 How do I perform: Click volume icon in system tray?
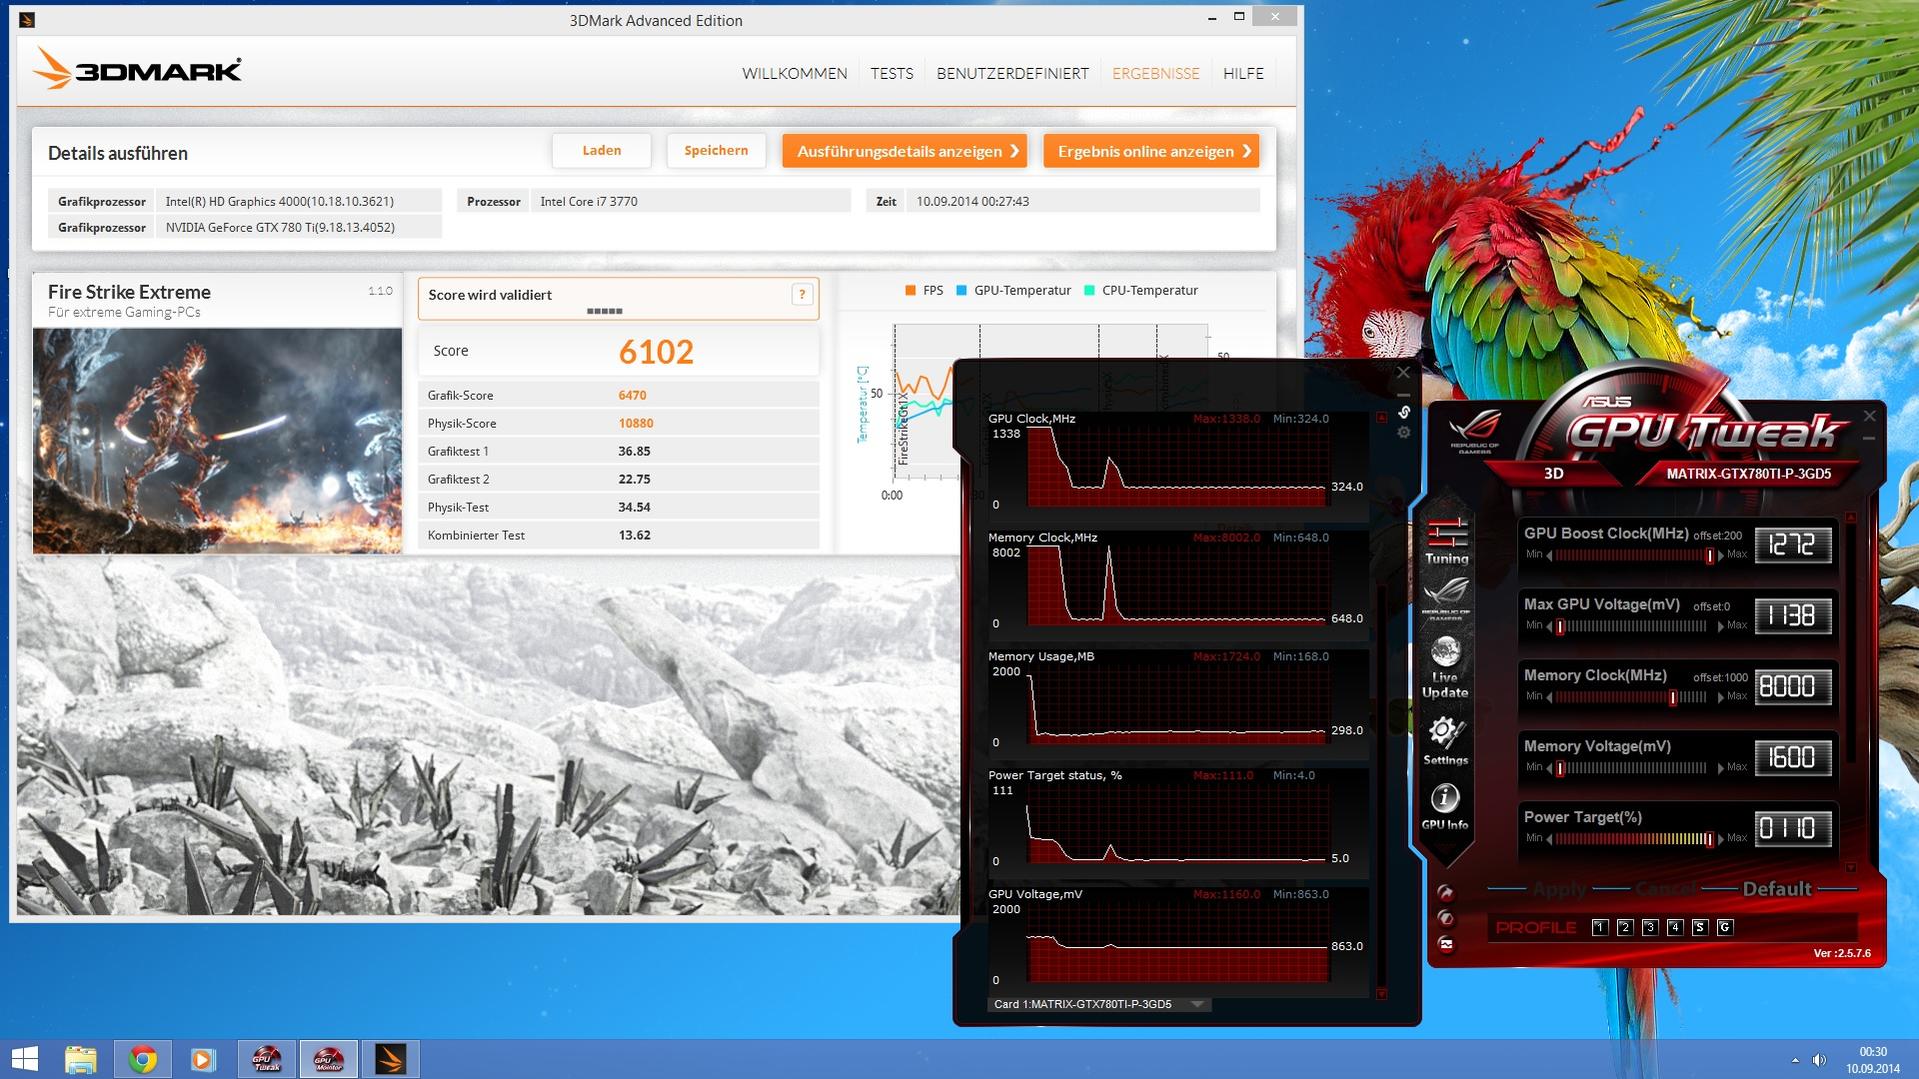(1819, 1060)
